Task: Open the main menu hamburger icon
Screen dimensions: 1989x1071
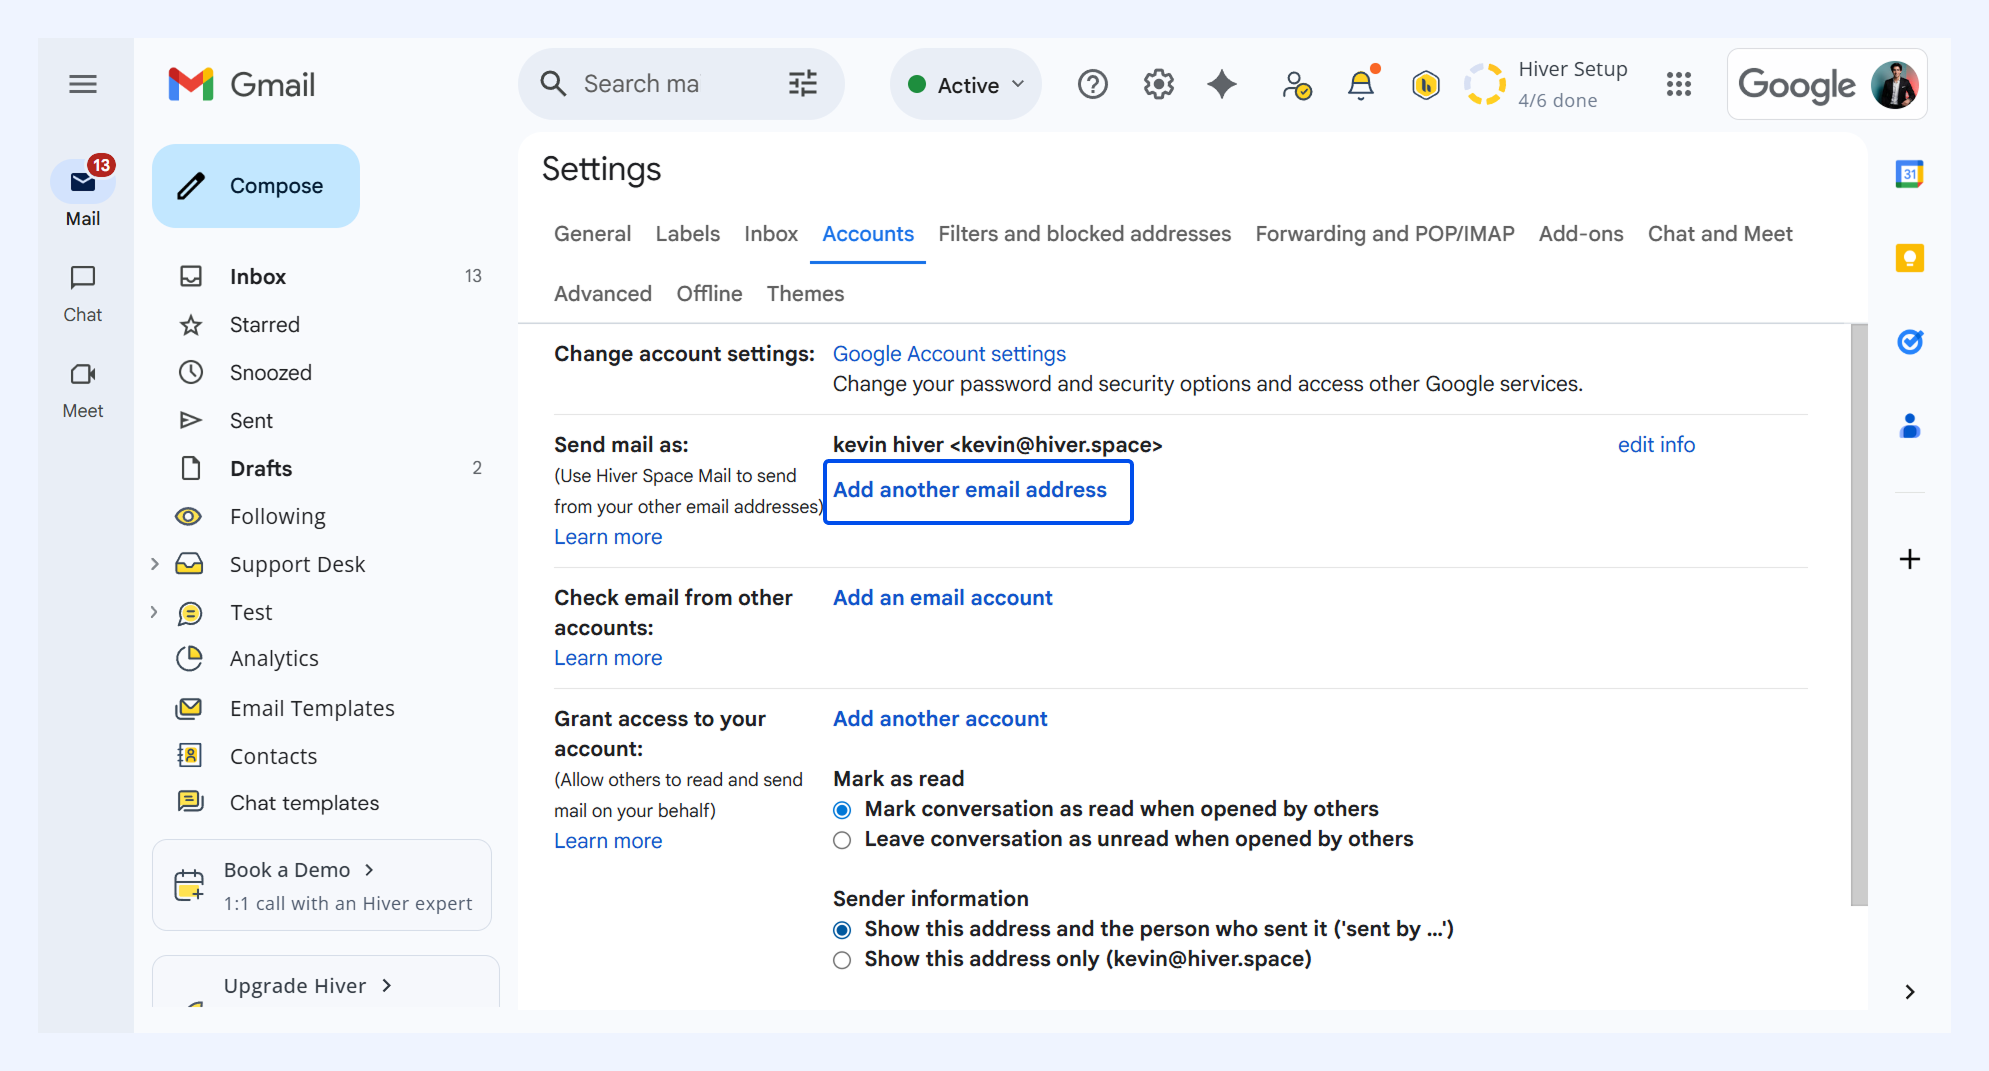Action: click(x=83, y=84)
